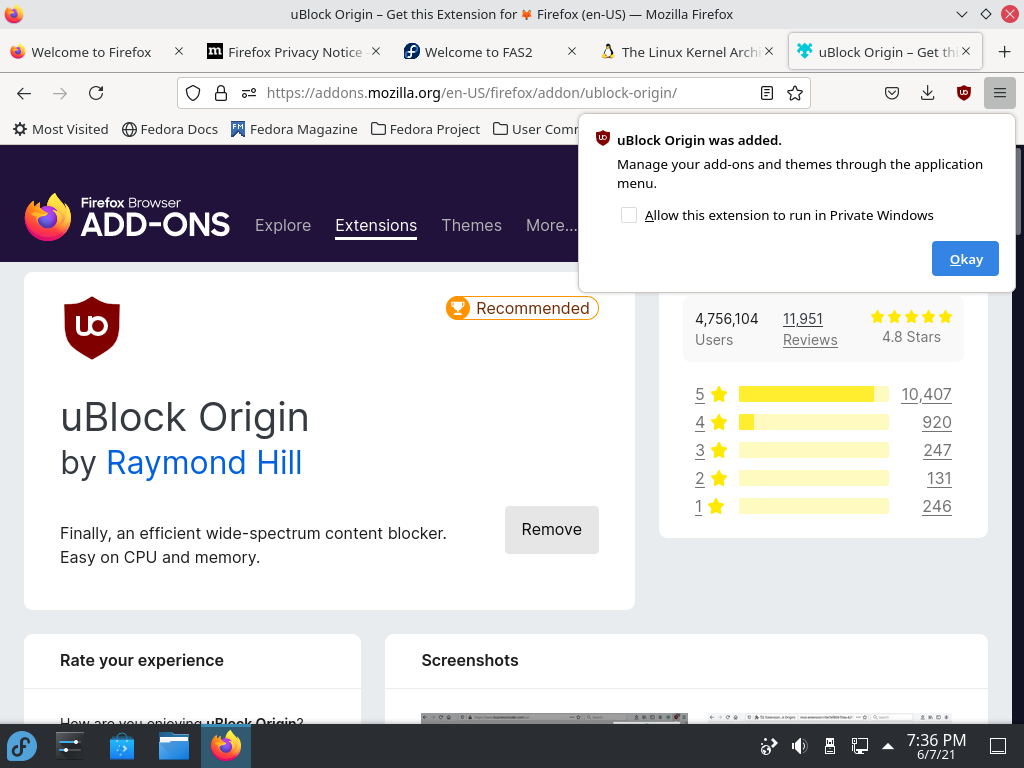Open a new tab with plus
1024x768 pixels.
1004,52
